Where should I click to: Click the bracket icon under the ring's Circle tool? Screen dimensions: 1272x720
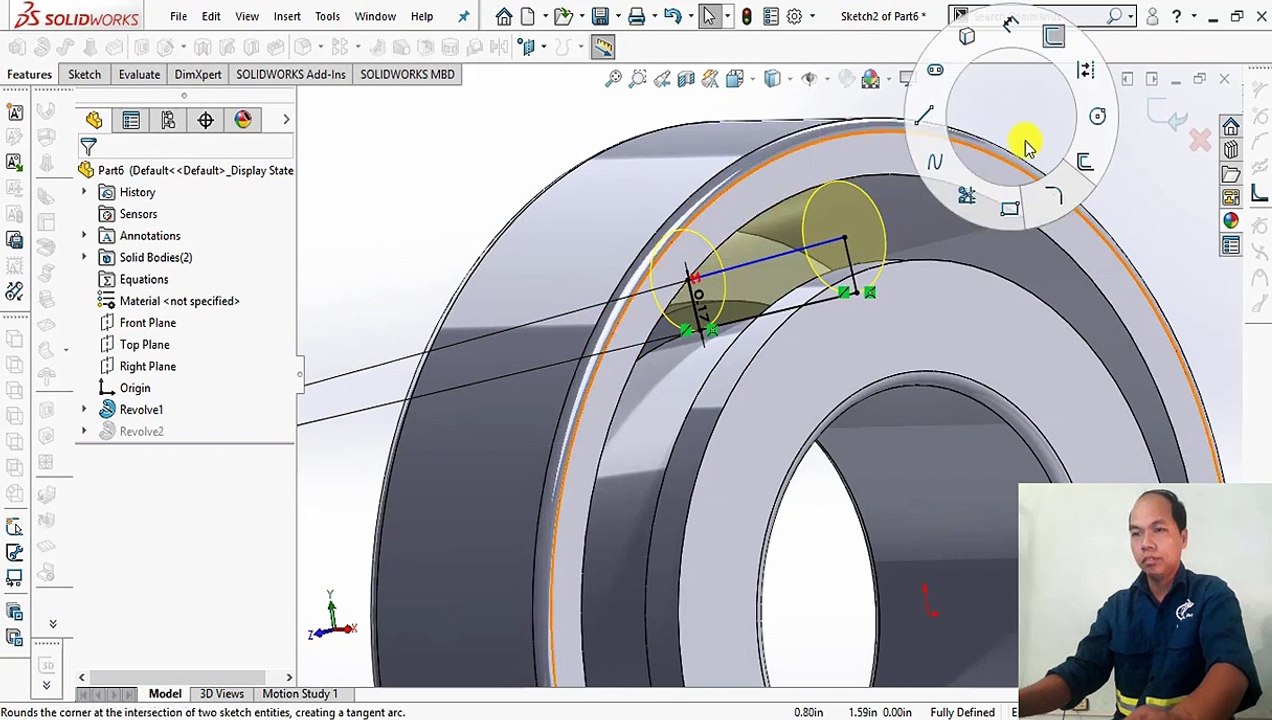click(x=1085, y=162)
